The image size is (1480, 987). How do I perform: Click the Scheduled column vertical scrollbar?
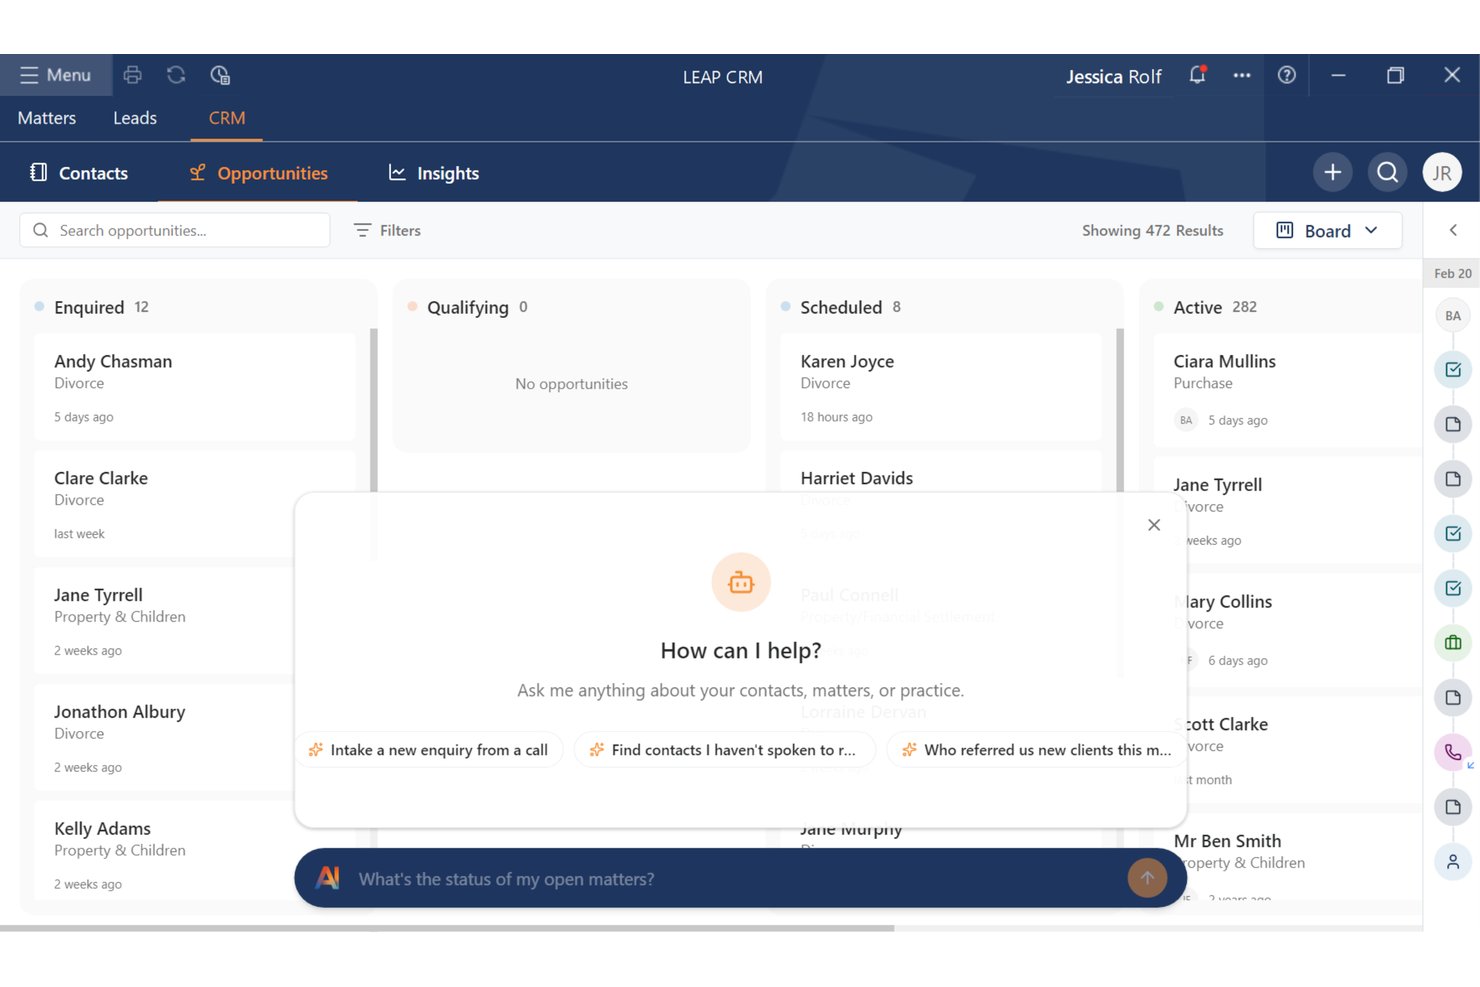click(1120, 410)
